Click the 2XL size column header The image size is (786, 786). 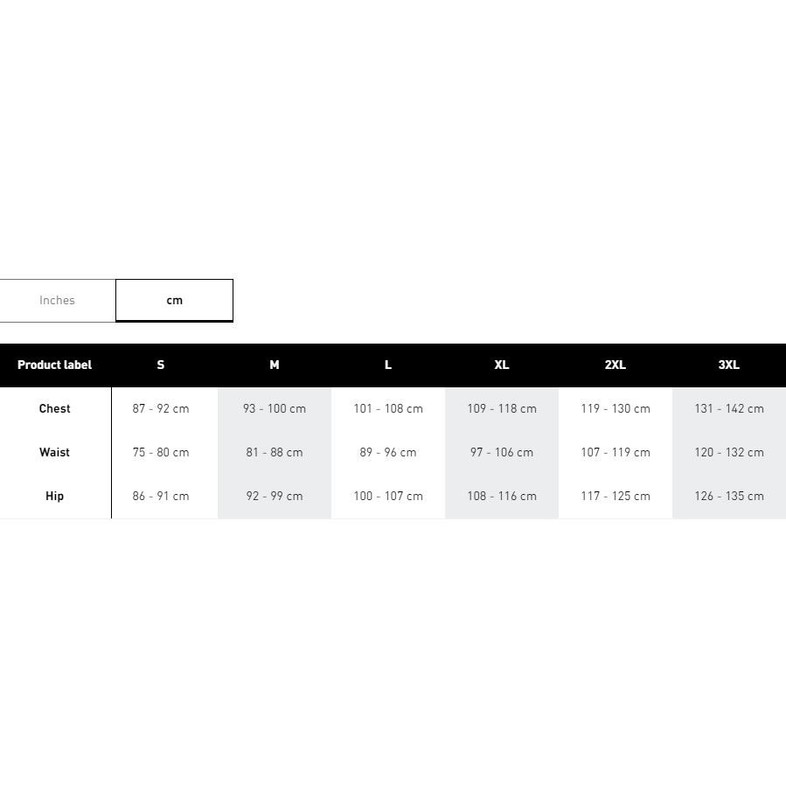[x=615, y=365]
